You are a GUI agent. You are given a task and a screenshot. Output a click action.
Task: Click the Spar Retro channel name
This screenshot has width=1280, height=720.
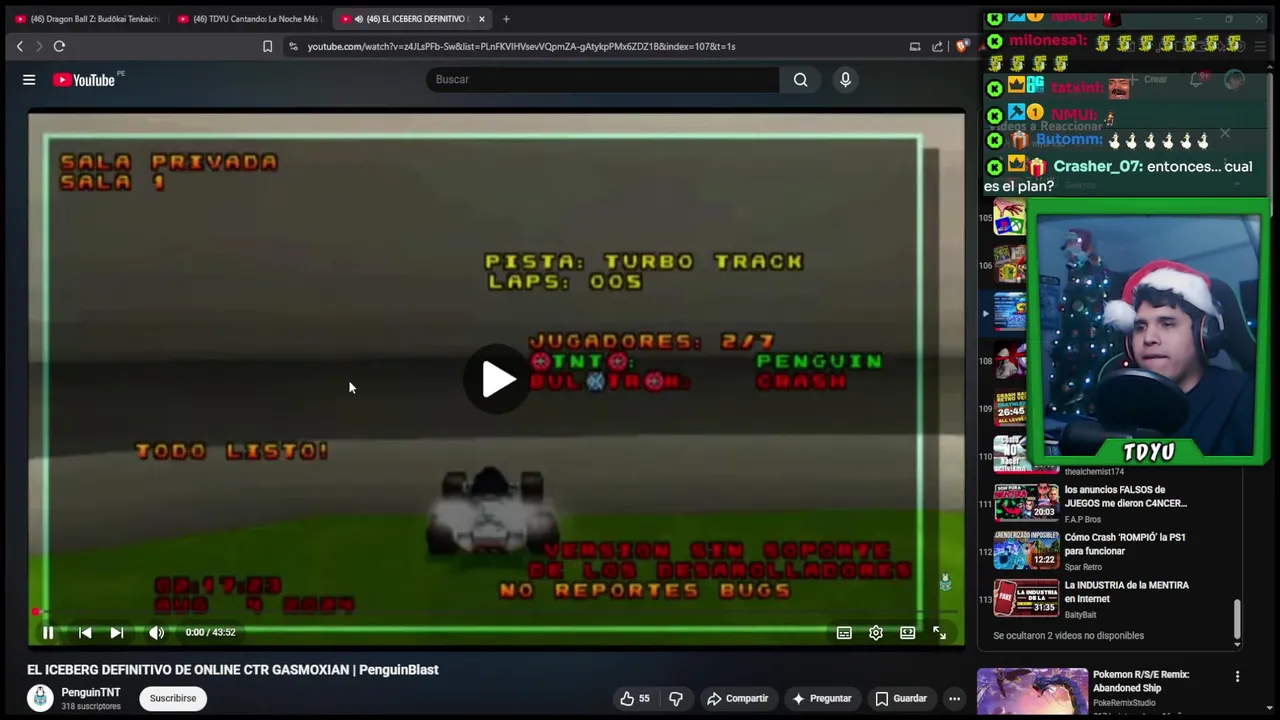[1087, 567]
